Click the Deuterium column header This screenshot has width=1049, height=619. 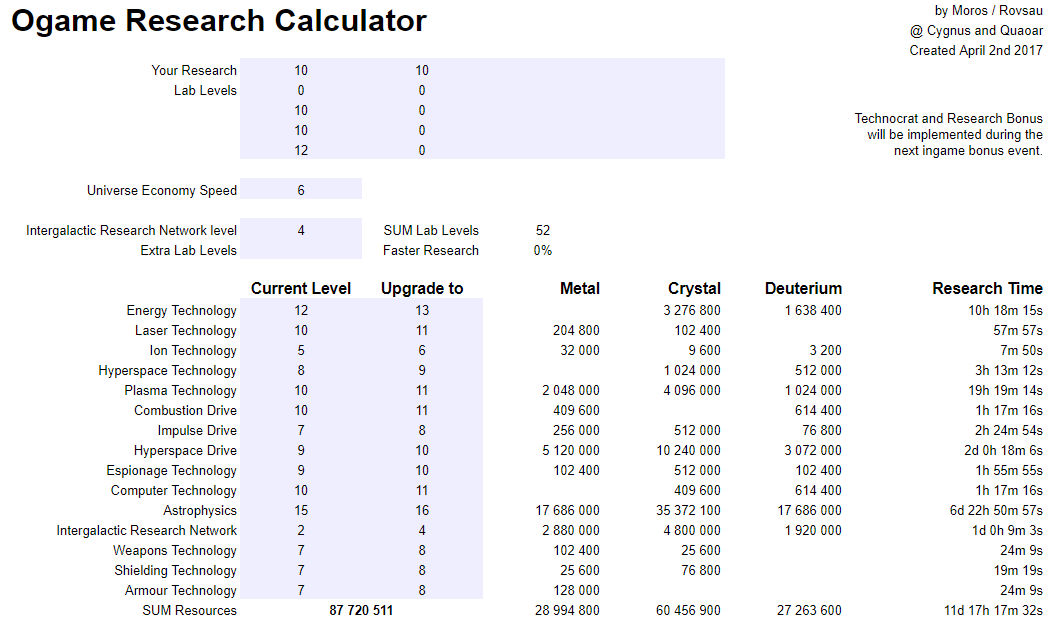(803, 288)
